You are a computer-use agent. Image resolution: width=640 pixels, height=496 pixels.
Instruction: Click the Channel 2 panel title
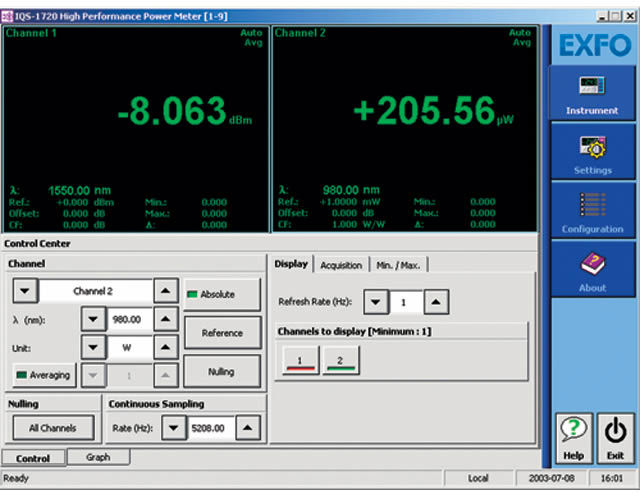300,33
